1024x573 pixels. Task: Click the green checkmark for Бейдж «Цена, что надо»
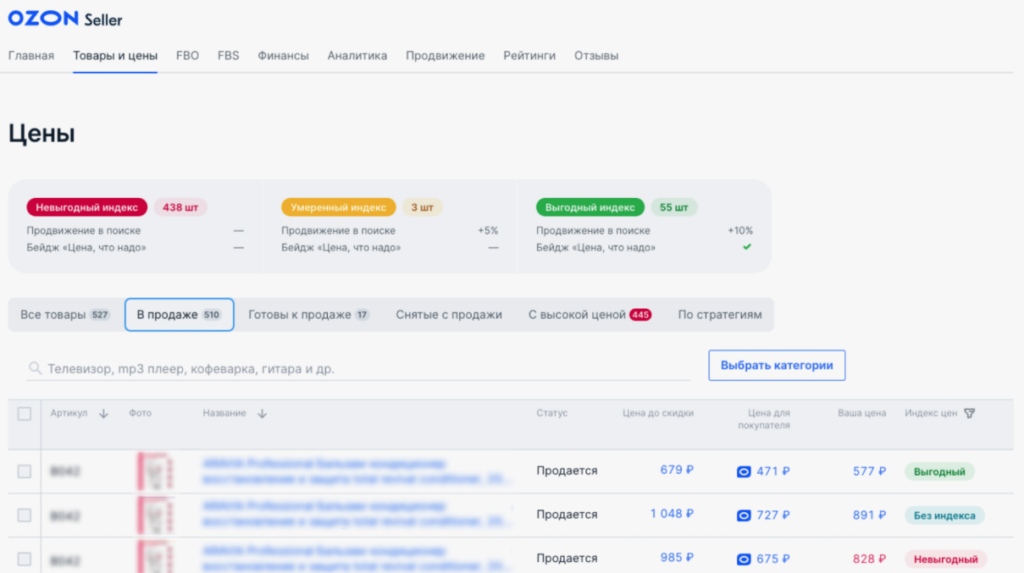(x=747, y=247)
